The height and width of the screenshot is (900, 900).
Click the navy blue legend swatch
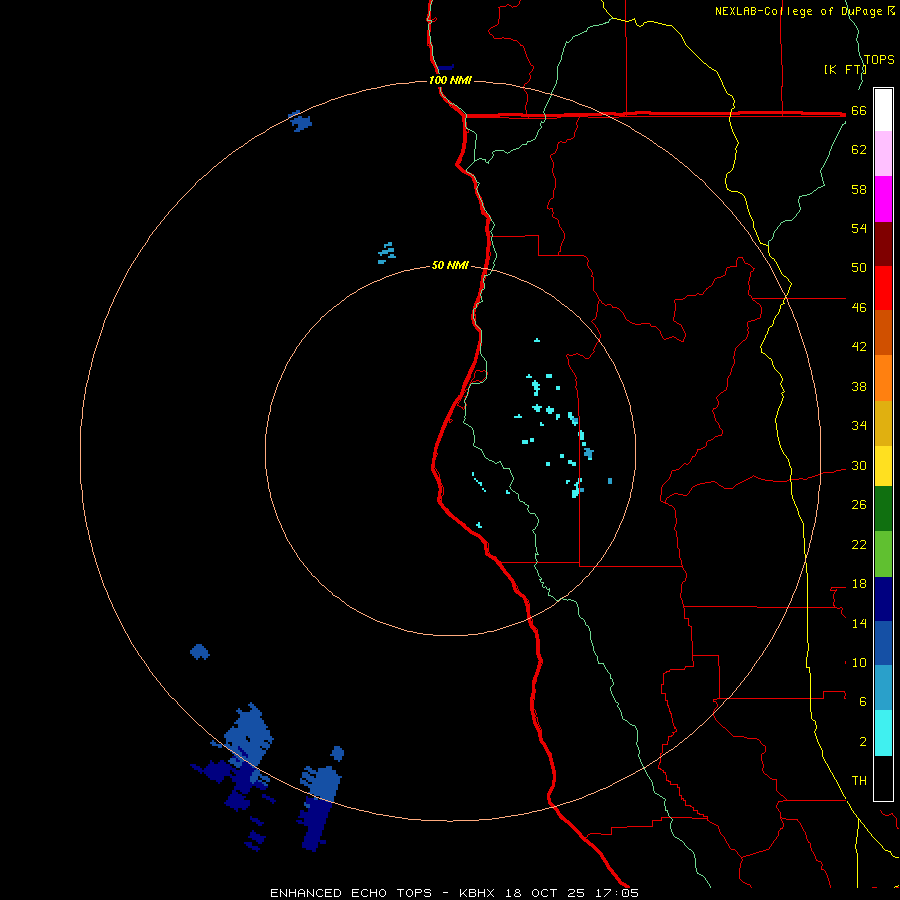883,599
